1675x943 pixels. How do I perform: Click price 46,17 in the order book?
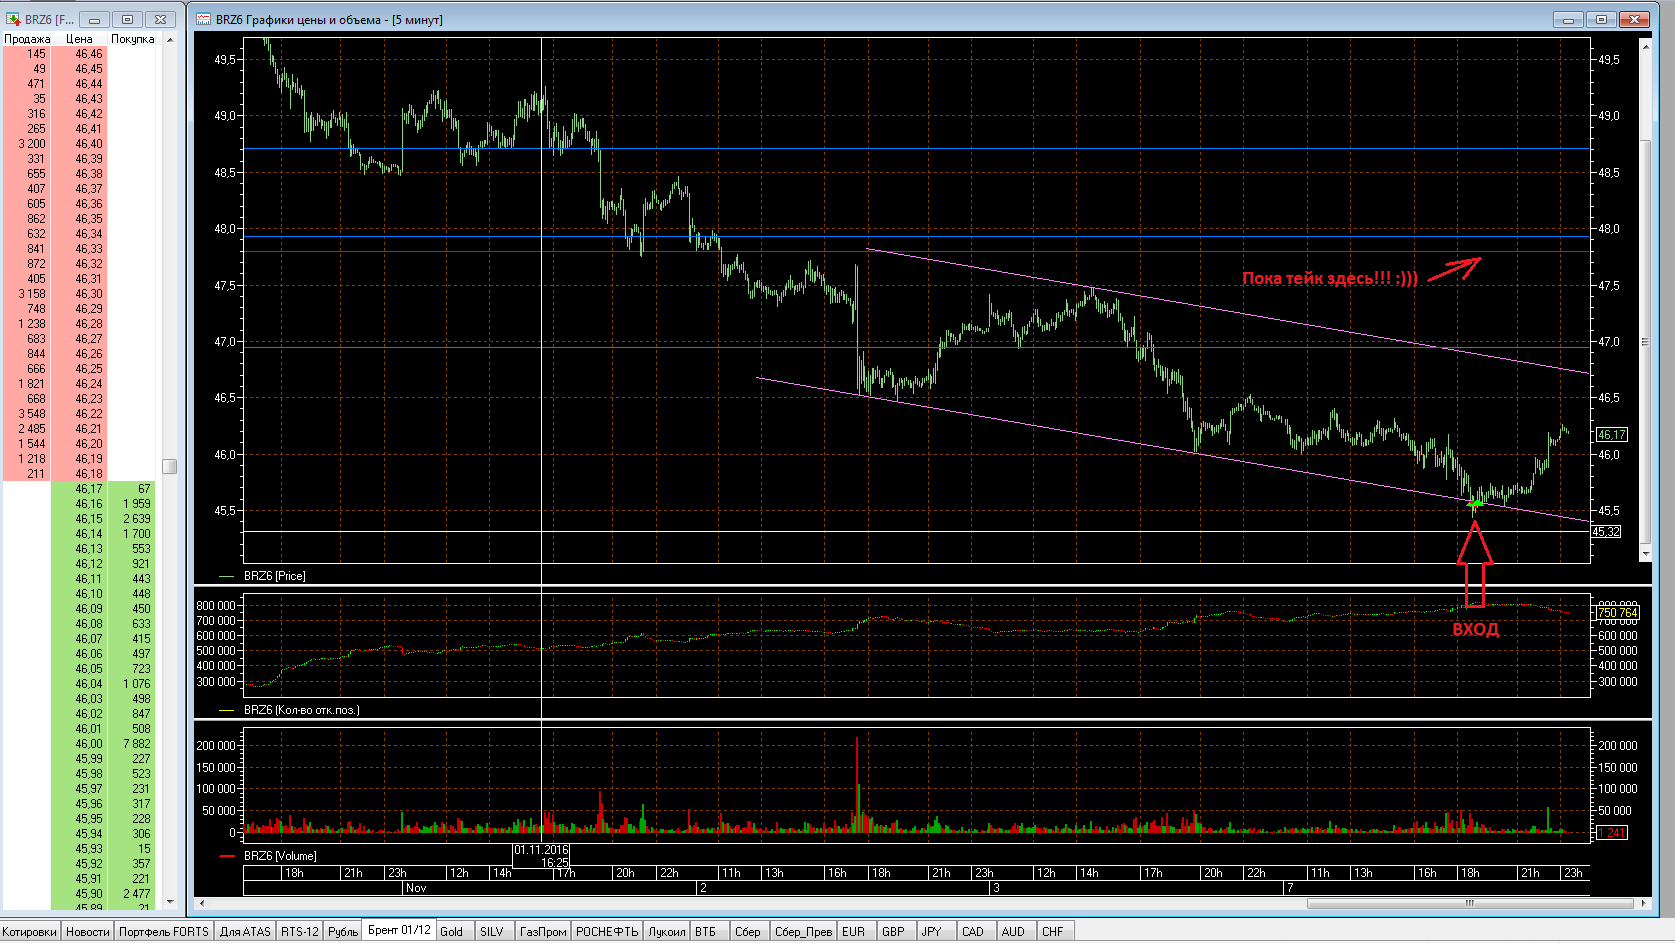(x=89, y=489)
